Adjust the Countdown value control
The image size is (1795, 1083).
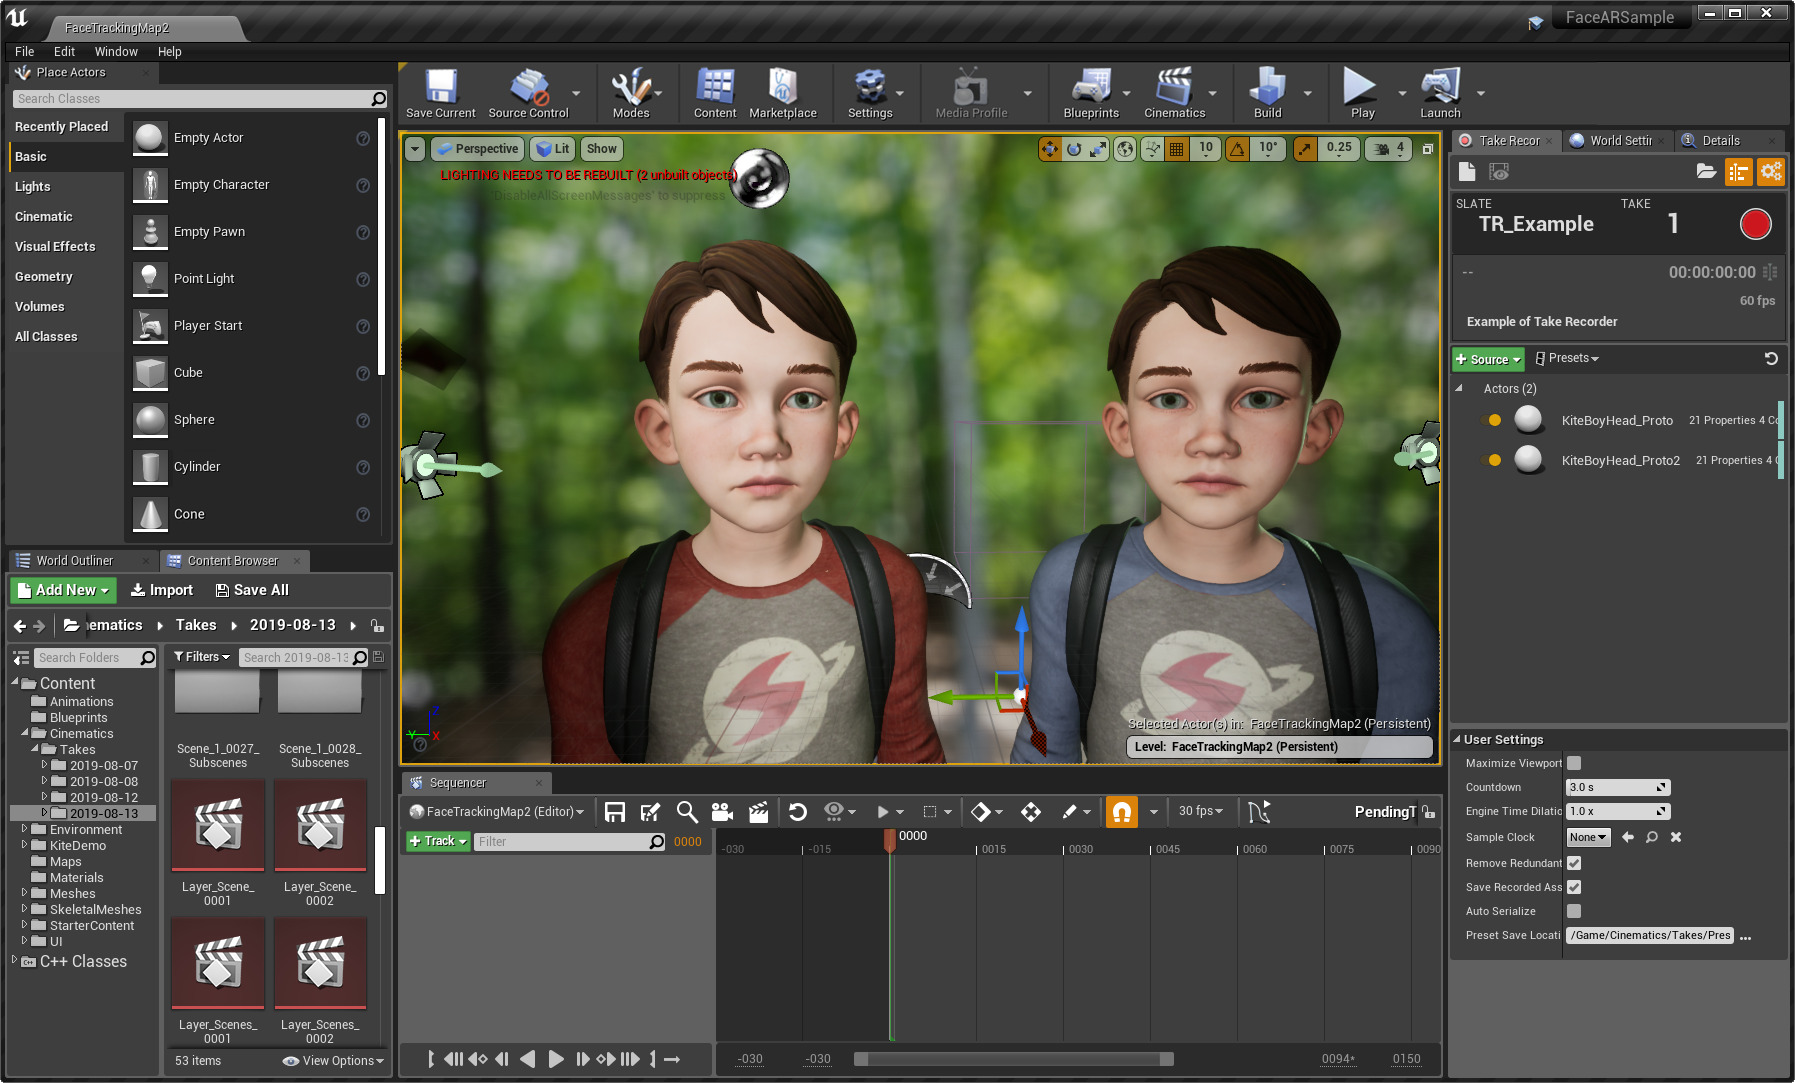point(1617,787)
